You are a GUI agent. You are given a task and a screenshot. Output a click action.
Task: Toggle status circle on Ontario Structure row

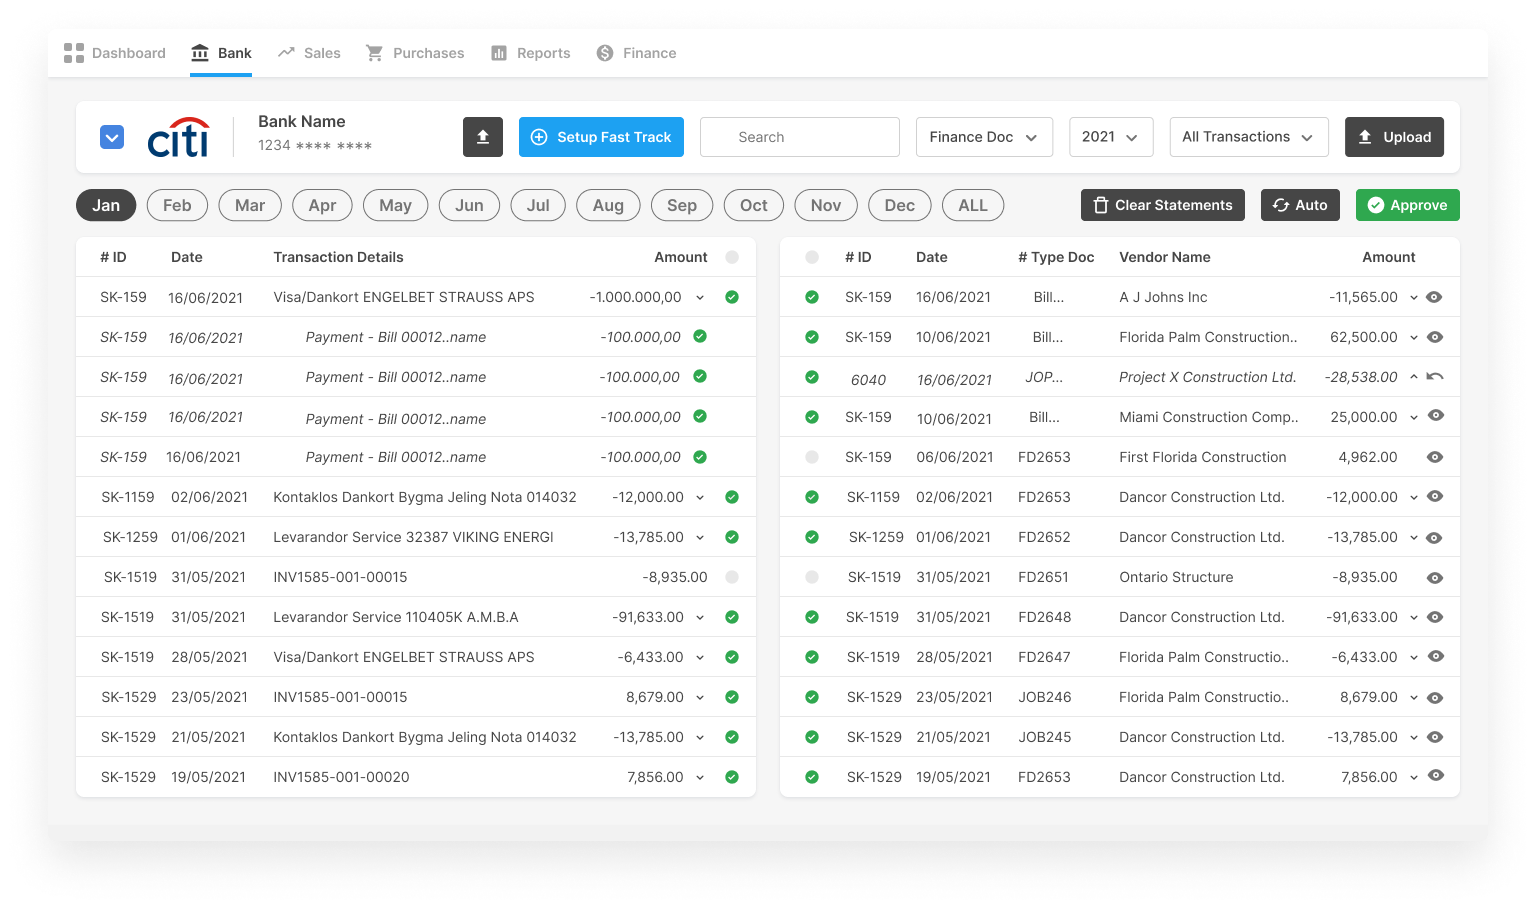click(812, 577)
